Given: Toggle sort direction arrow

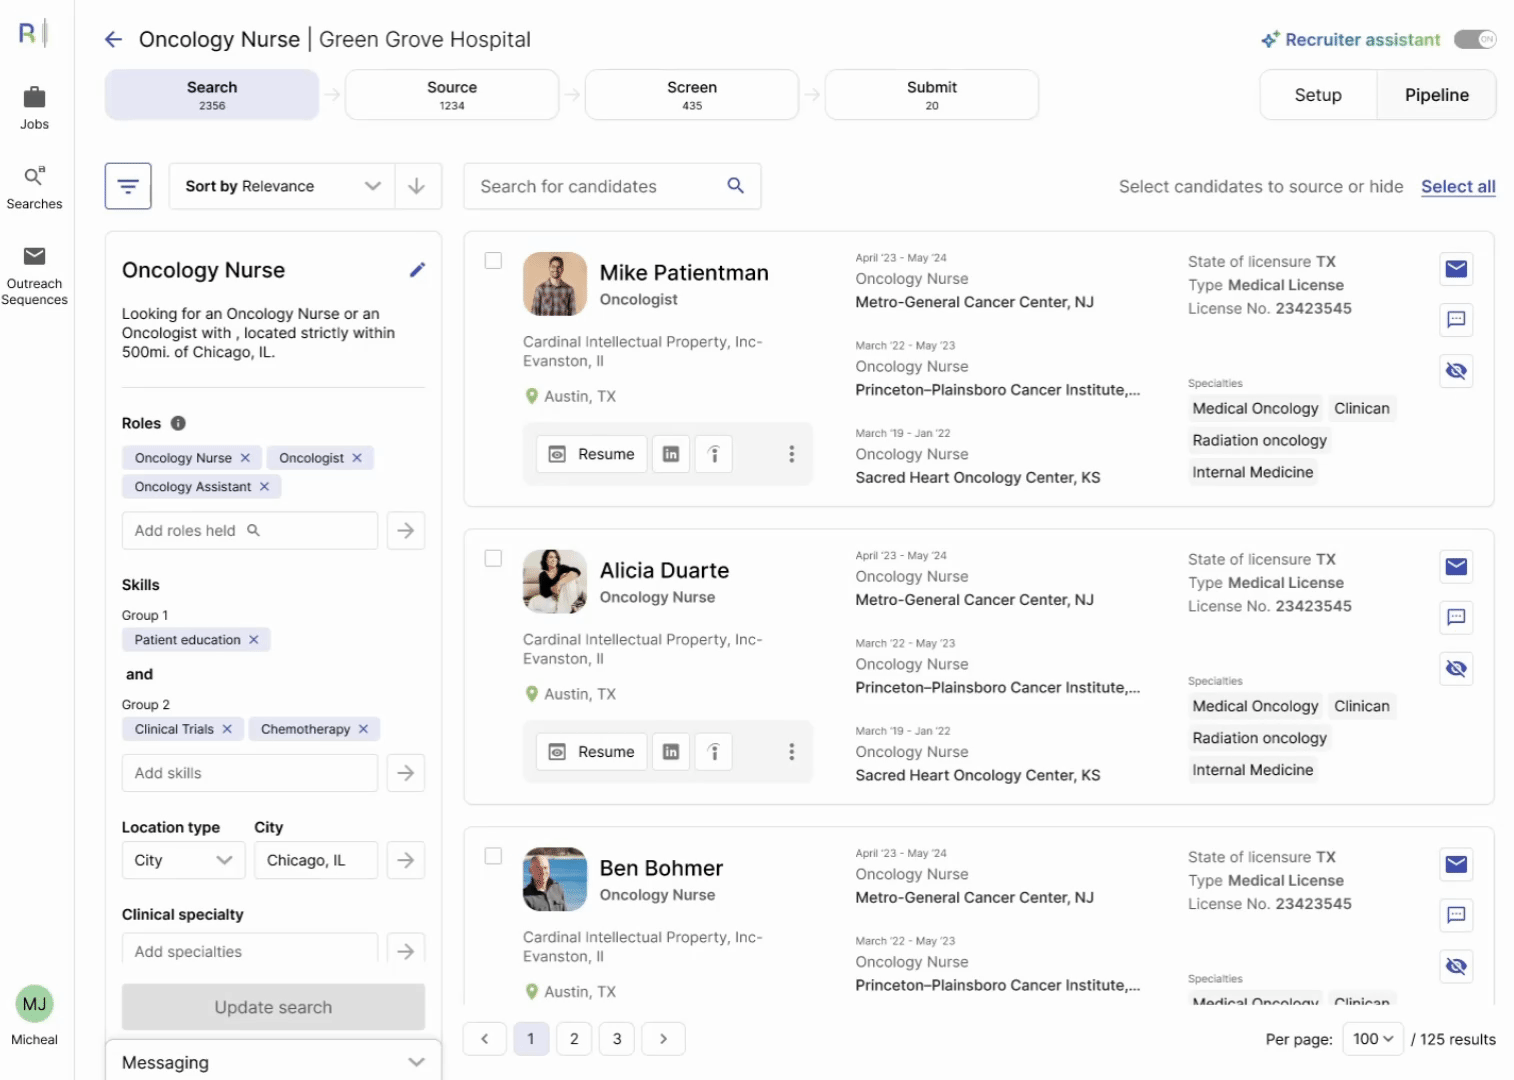Looking at the screenshot, I should tap(417, 186).
